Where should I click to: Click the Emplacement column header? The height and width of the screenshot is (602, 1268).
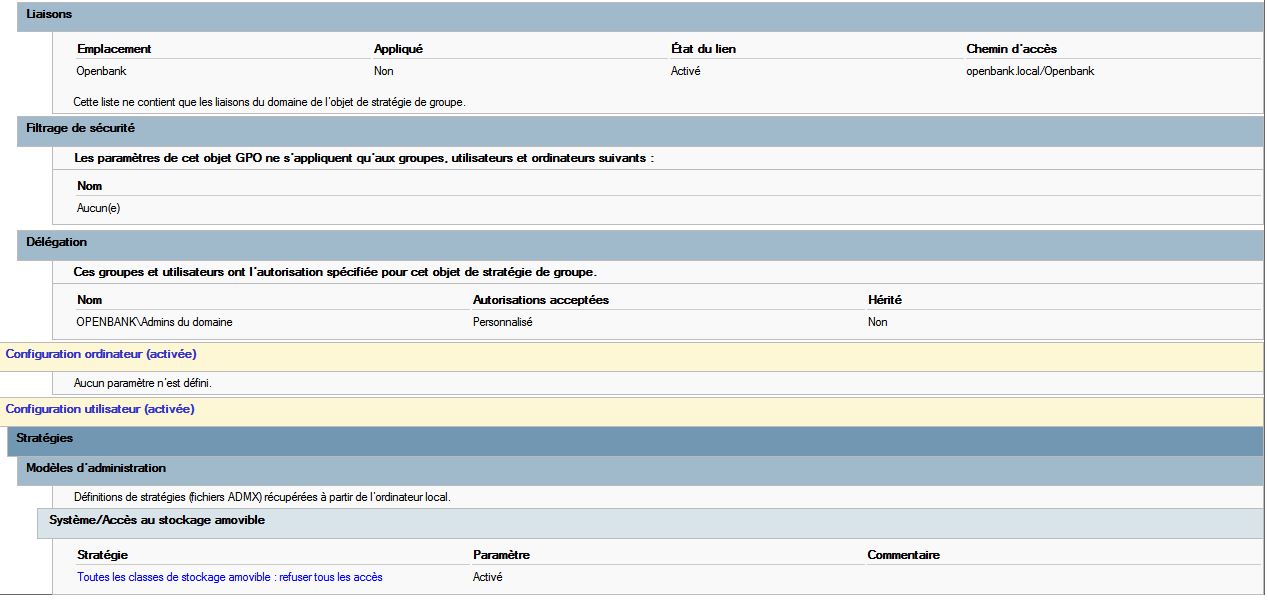pyautogui.click(x=114, y=49)
